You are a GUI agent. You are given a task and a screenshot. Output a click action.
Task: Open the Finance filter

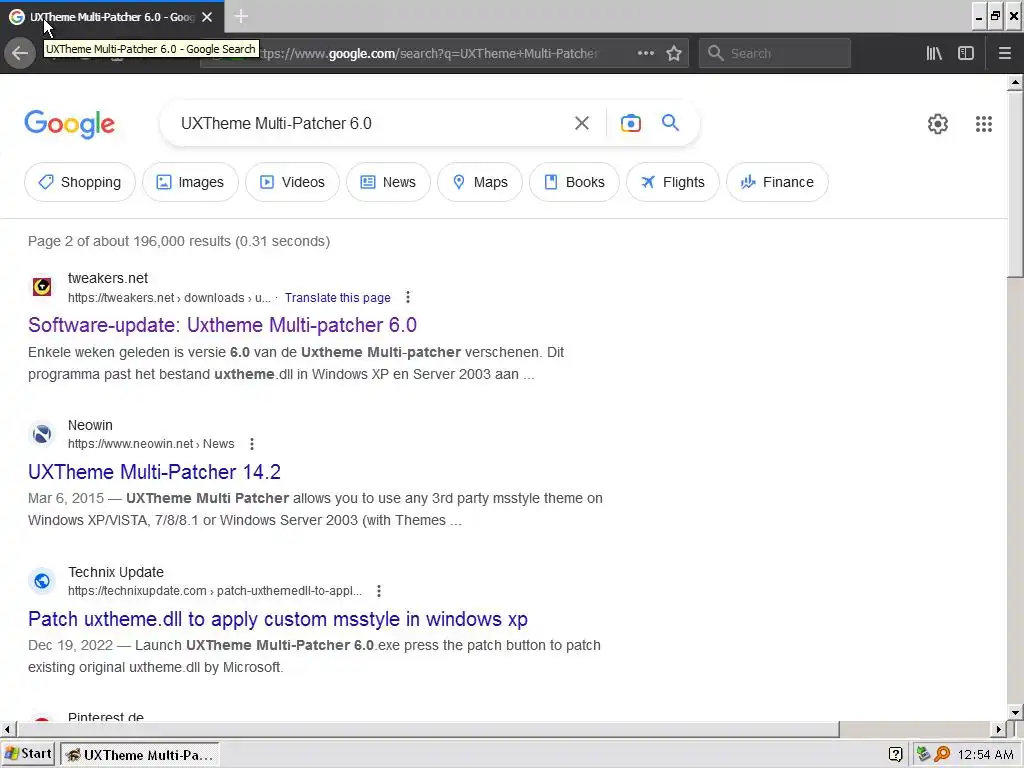[x=777, y=182]
